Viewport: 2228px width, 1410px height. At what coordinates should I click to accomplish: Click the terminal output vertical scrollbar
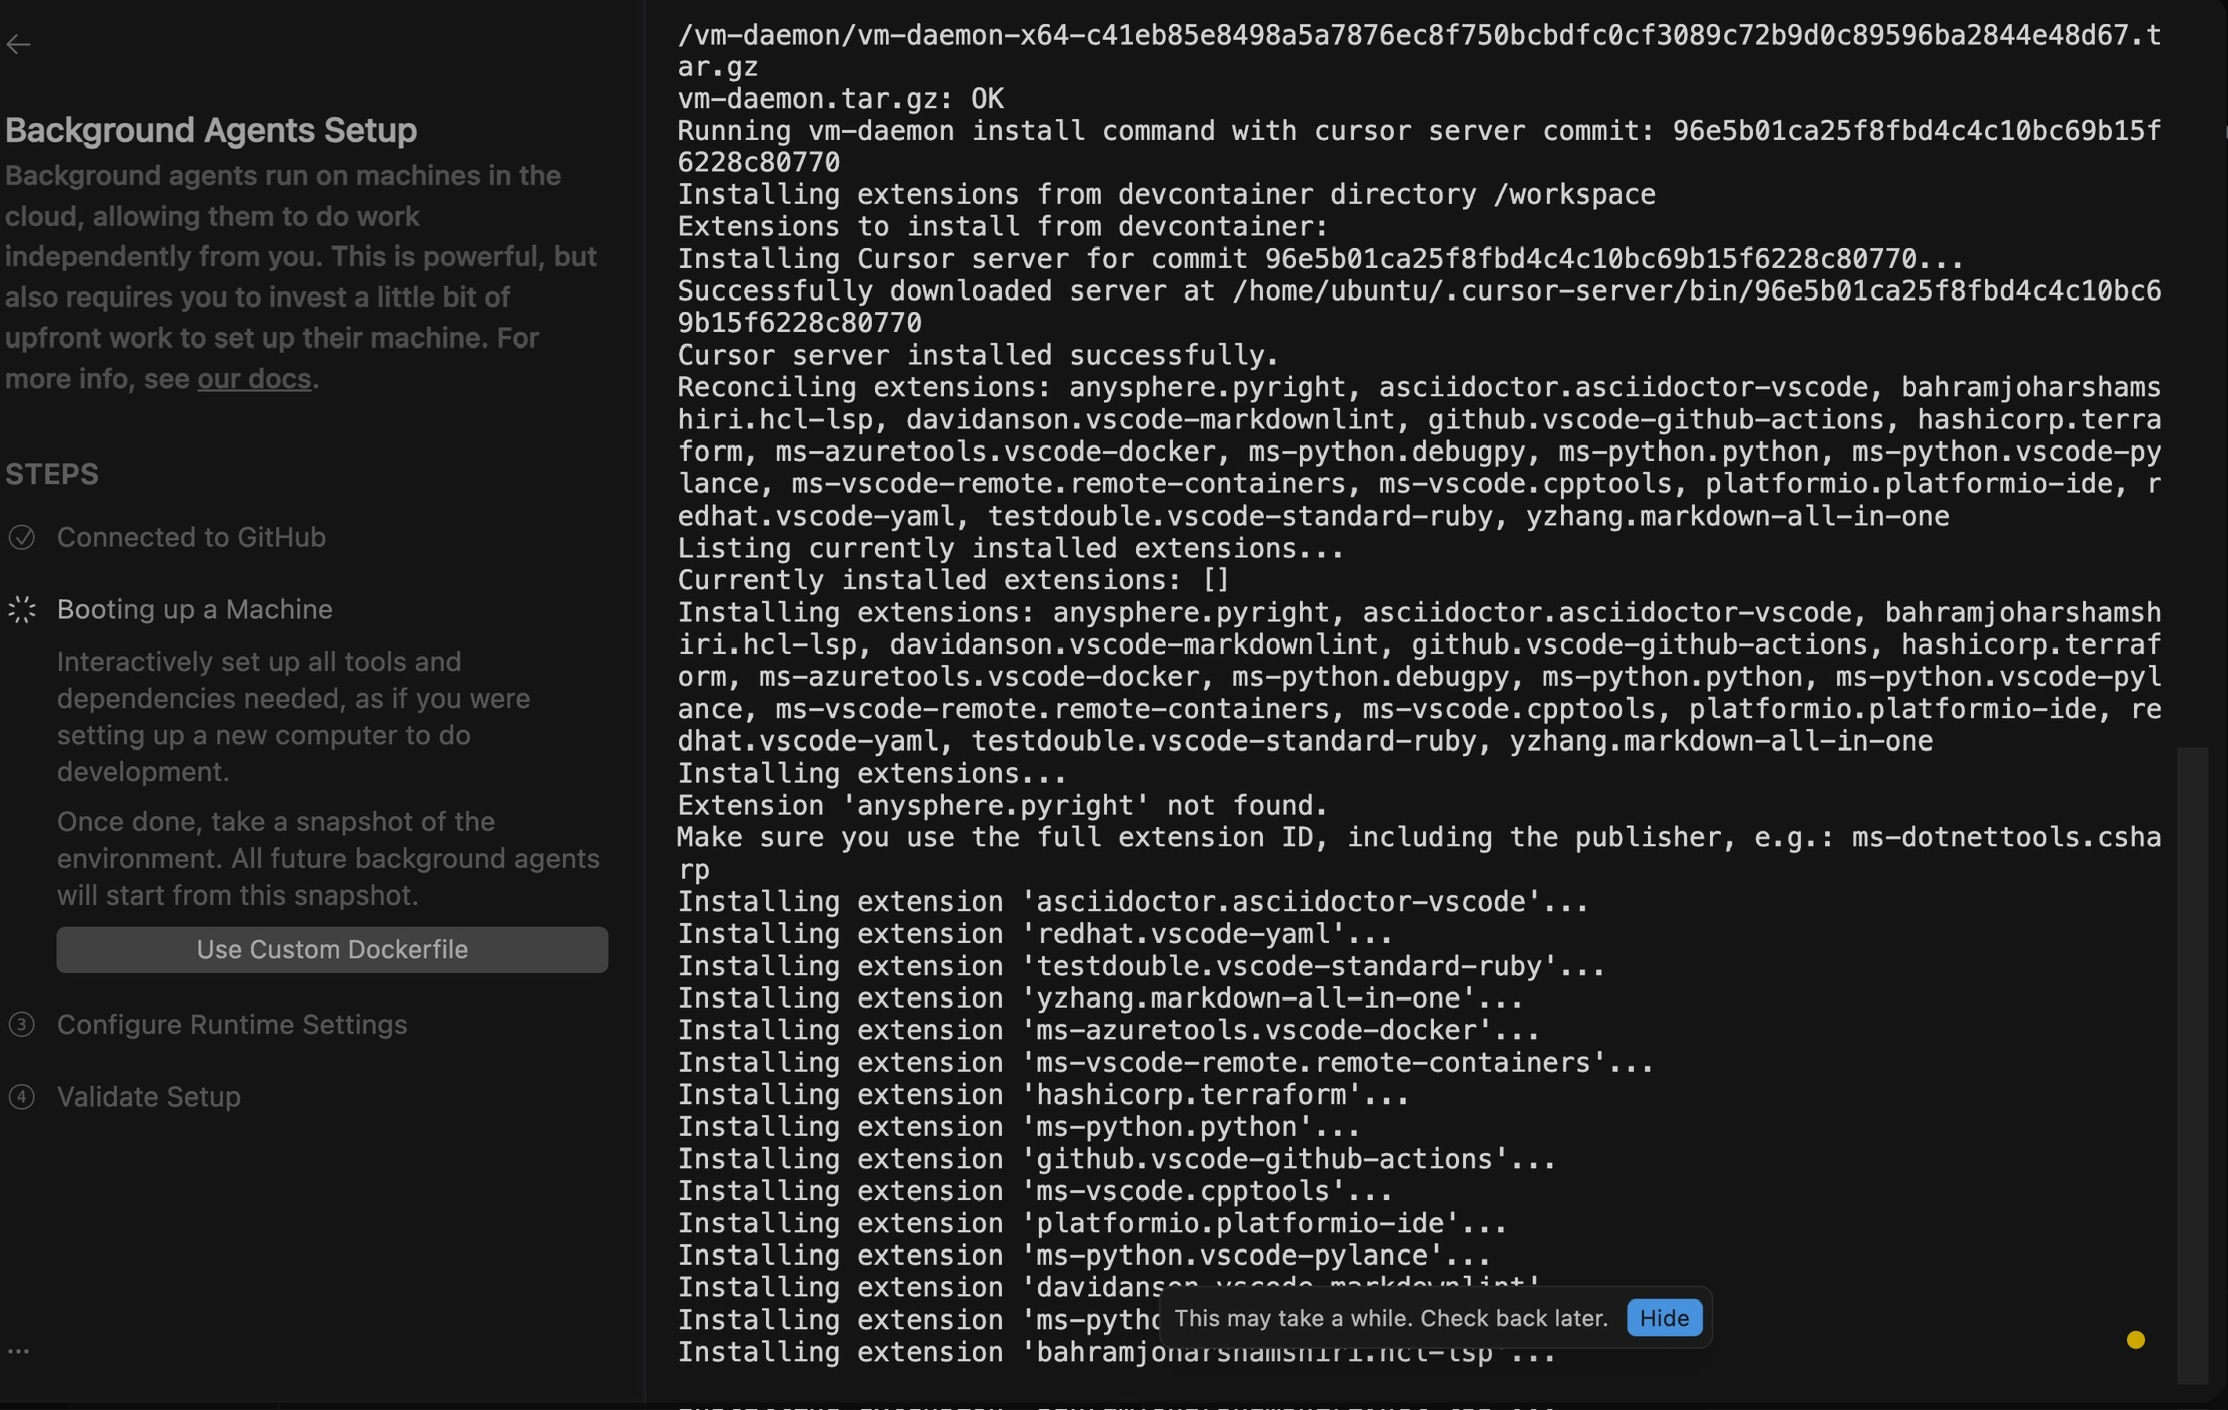click(x=2192, y=1065)
